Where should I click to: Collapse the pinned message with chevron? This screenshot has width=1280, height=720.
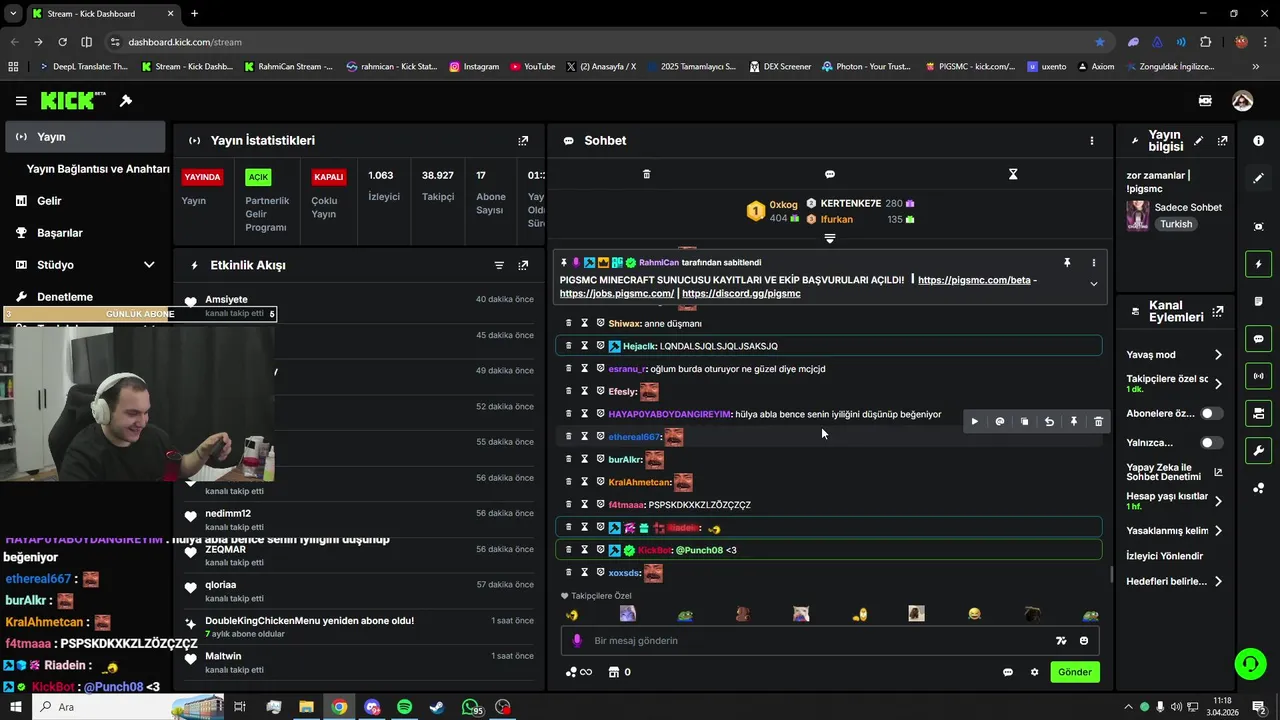(1093, 284)
